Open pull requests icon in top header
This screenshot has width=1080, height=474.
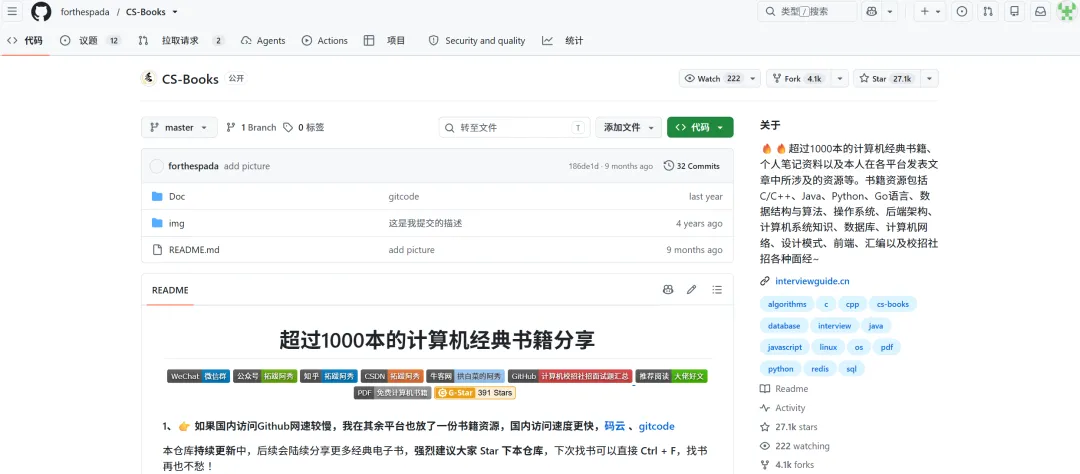coord(988,12)
